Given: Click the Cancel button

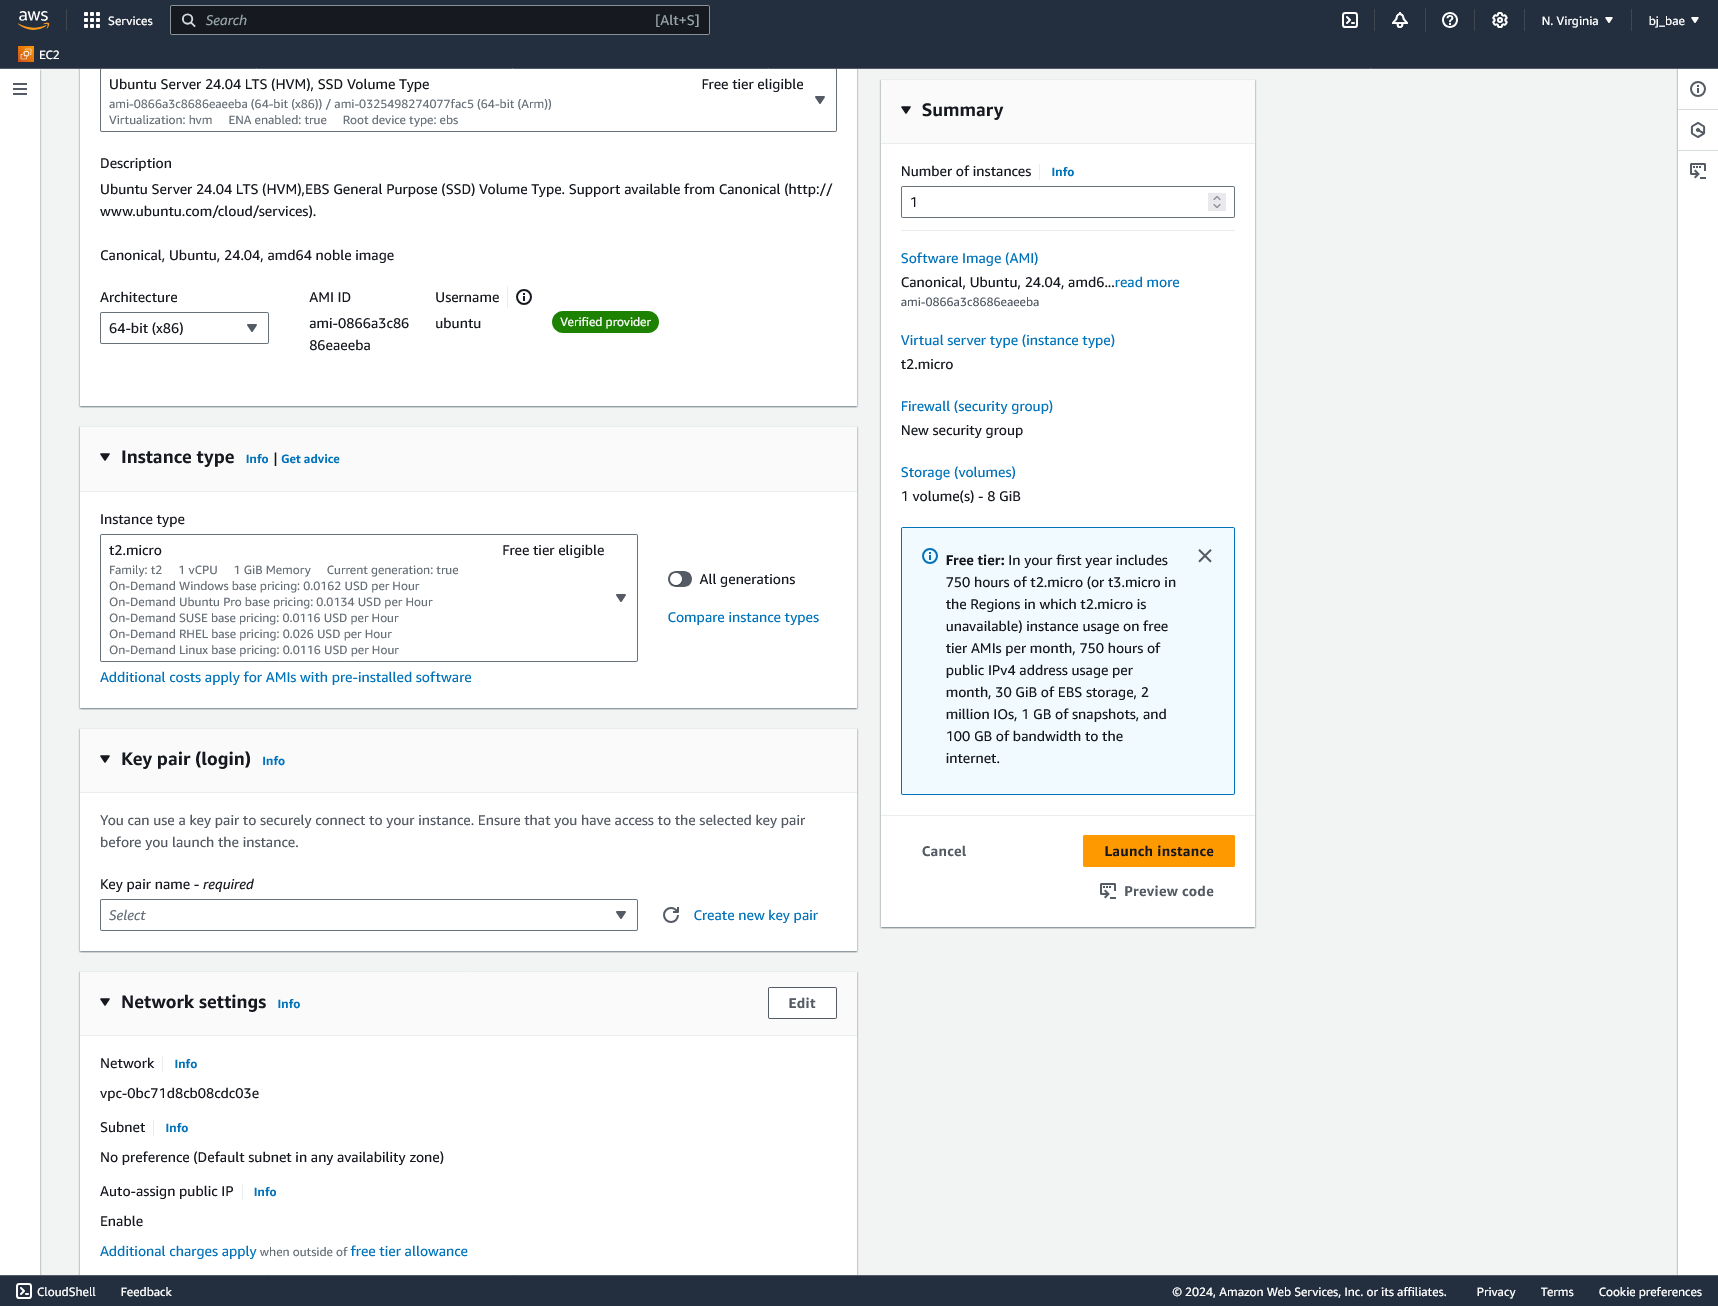Looking at the screenshot, I should [x=944, y=851].
